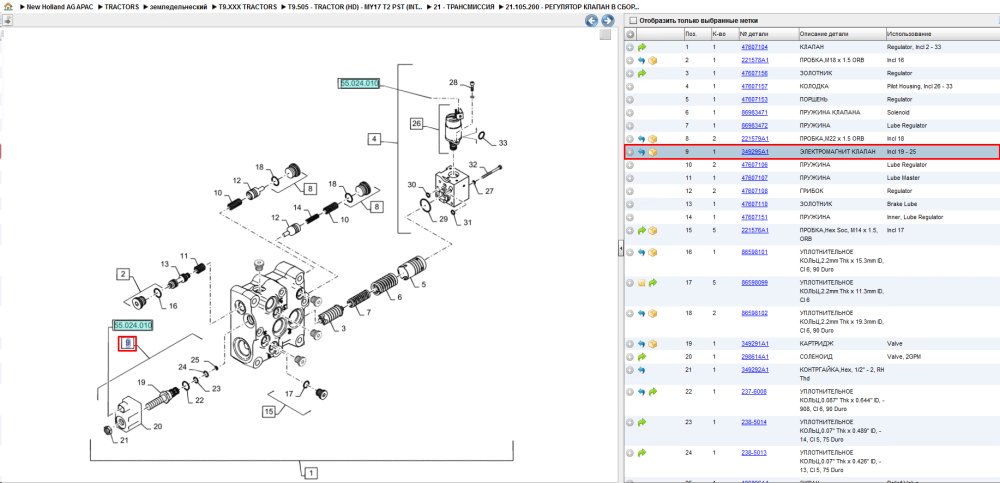Open breadcrumb '21 - ТРАНСМИССИЯ'
Viewport: 1000px width, 483px height.
pyautogui.click(x=464, y=6)
